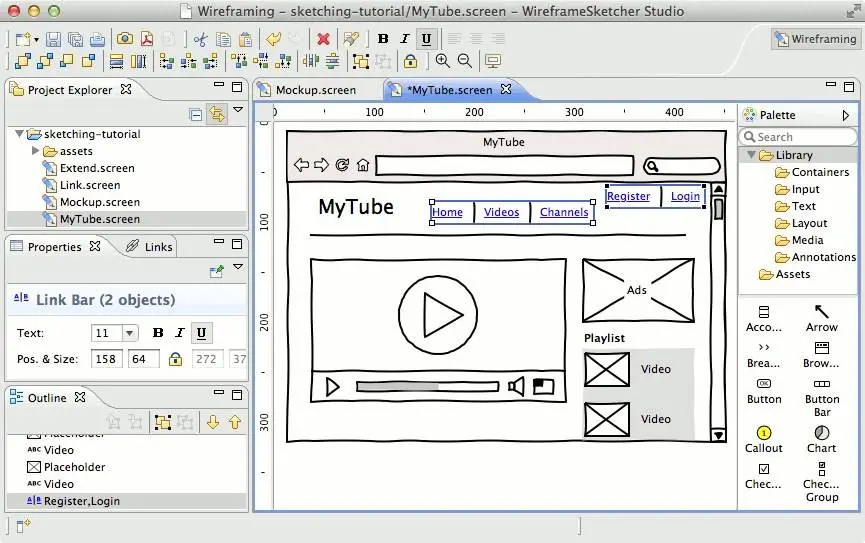Image resolution: width=865 pixels, height=543 pixels.
Task: Click the Save All toolbar icon
Action: pyautogui.click(x=75, y=39)
